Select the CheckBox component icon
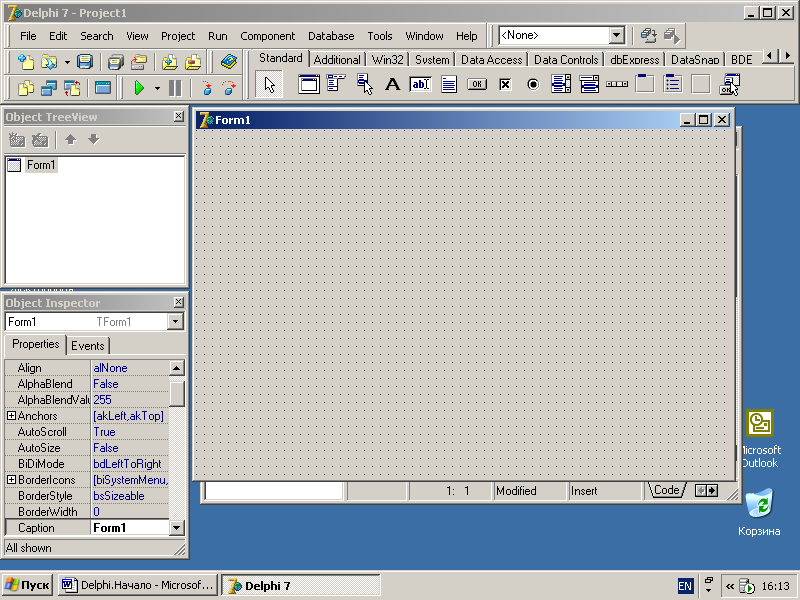Screen dimensions: 800x600 point(505,84)
